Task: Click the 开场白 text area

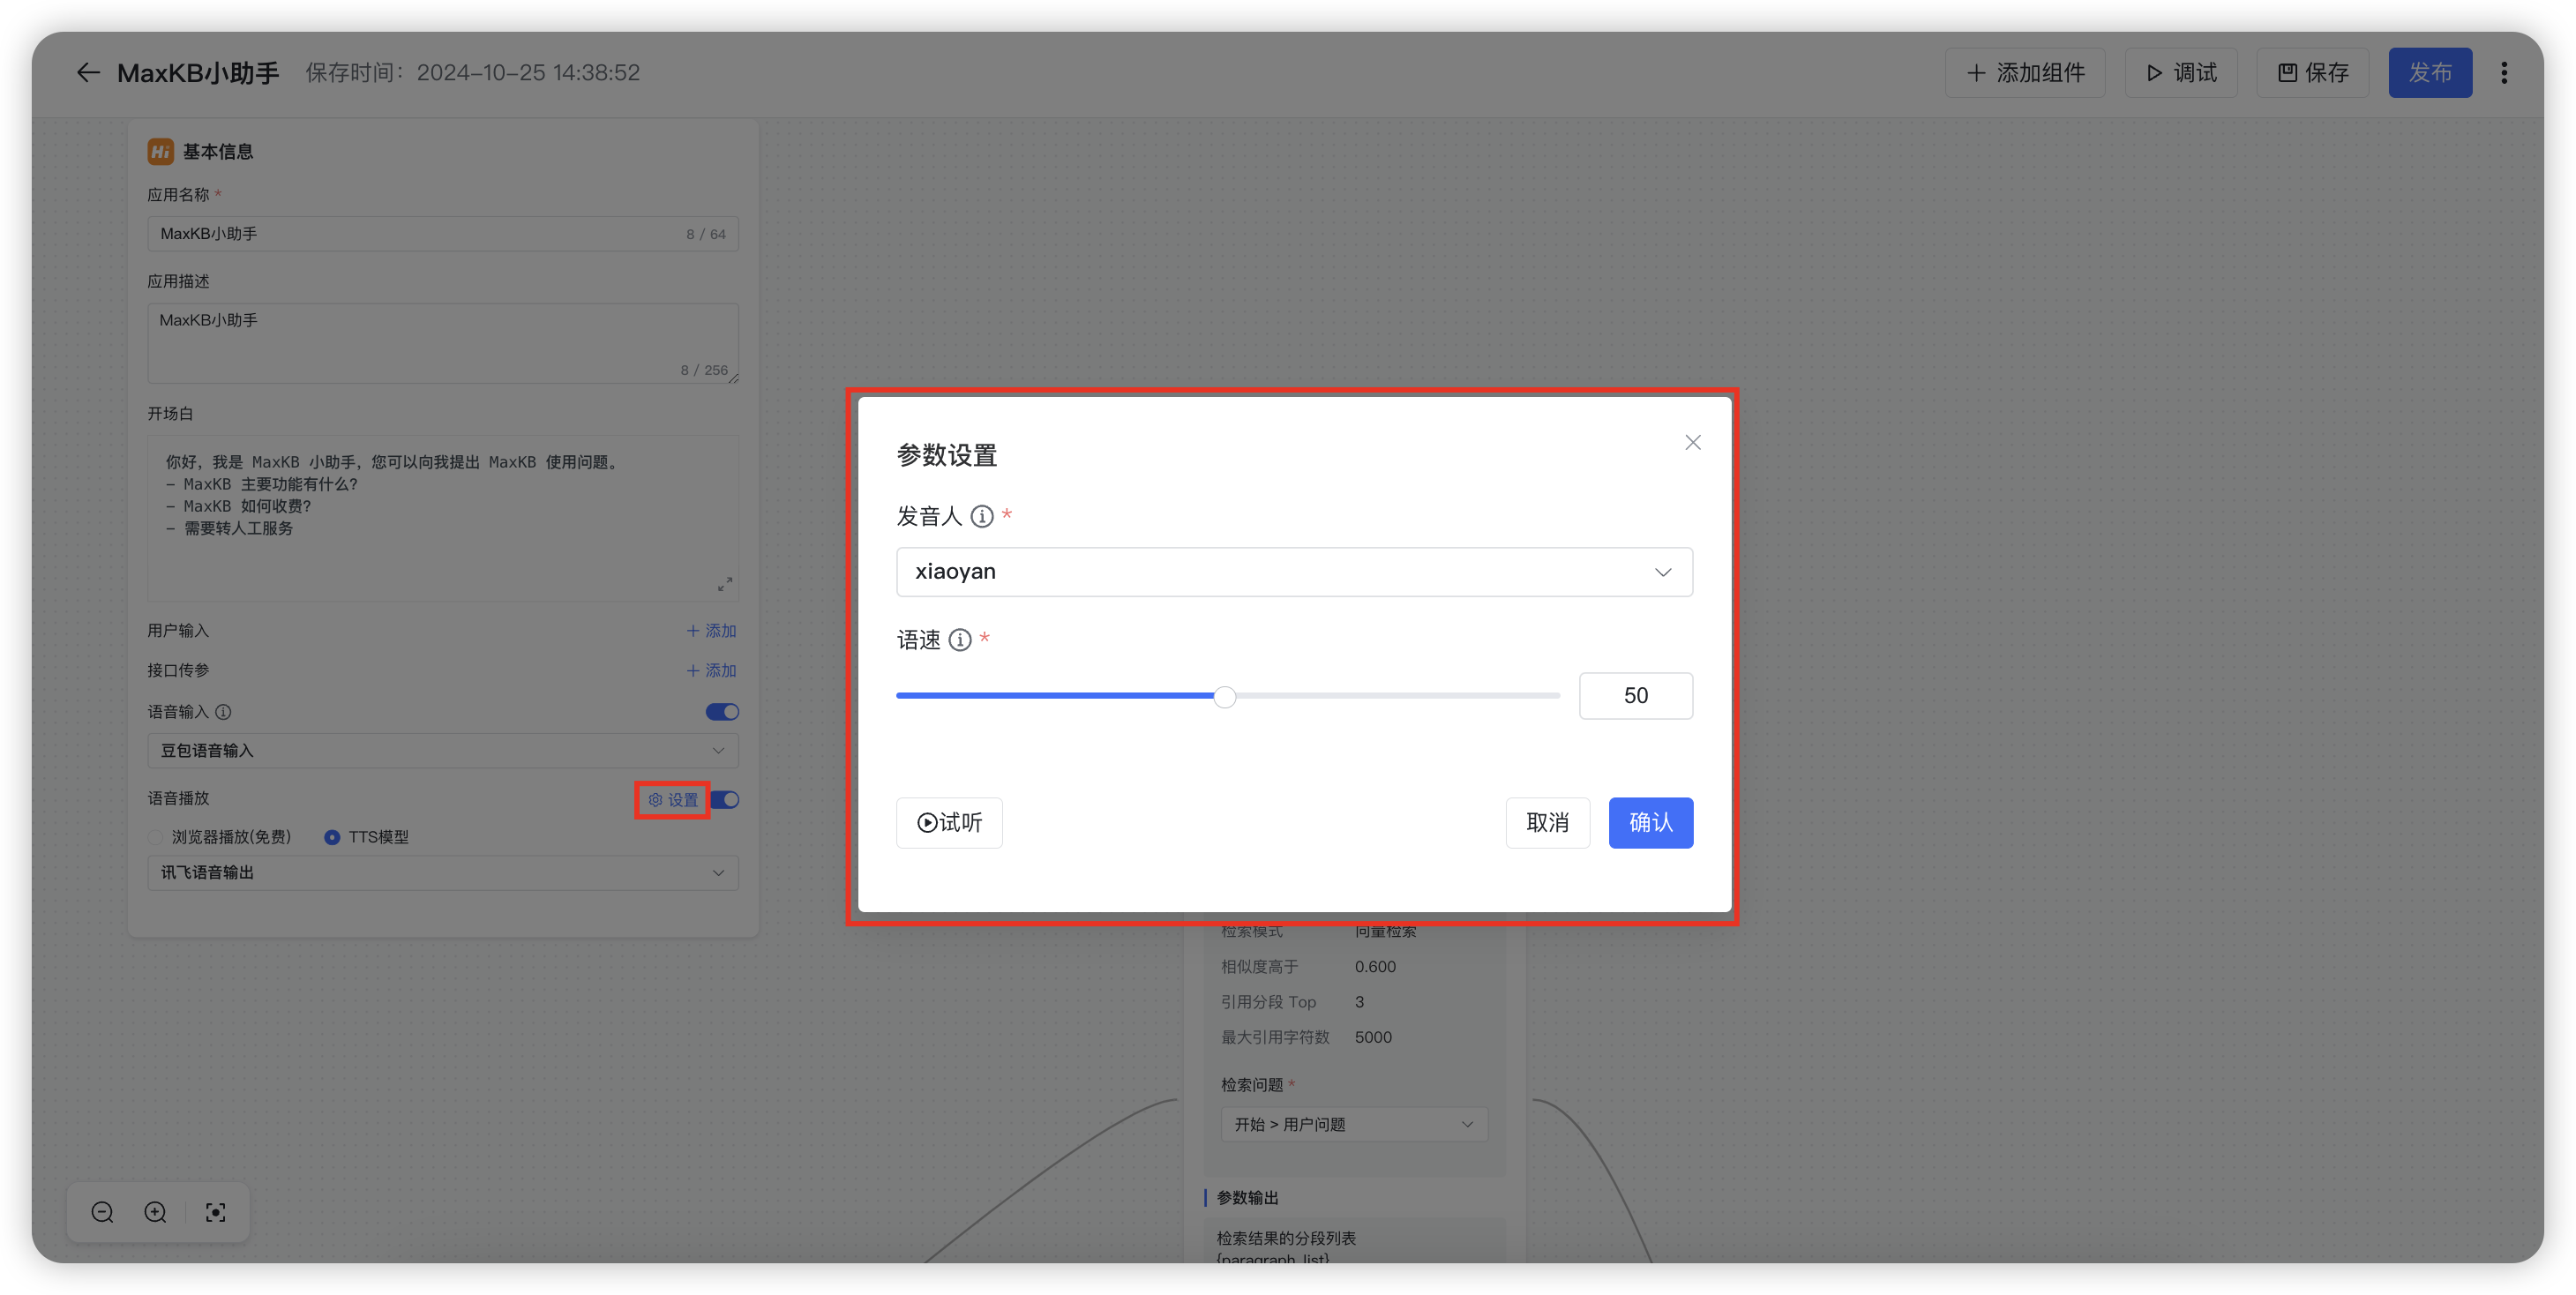Action: pos(443,518)
